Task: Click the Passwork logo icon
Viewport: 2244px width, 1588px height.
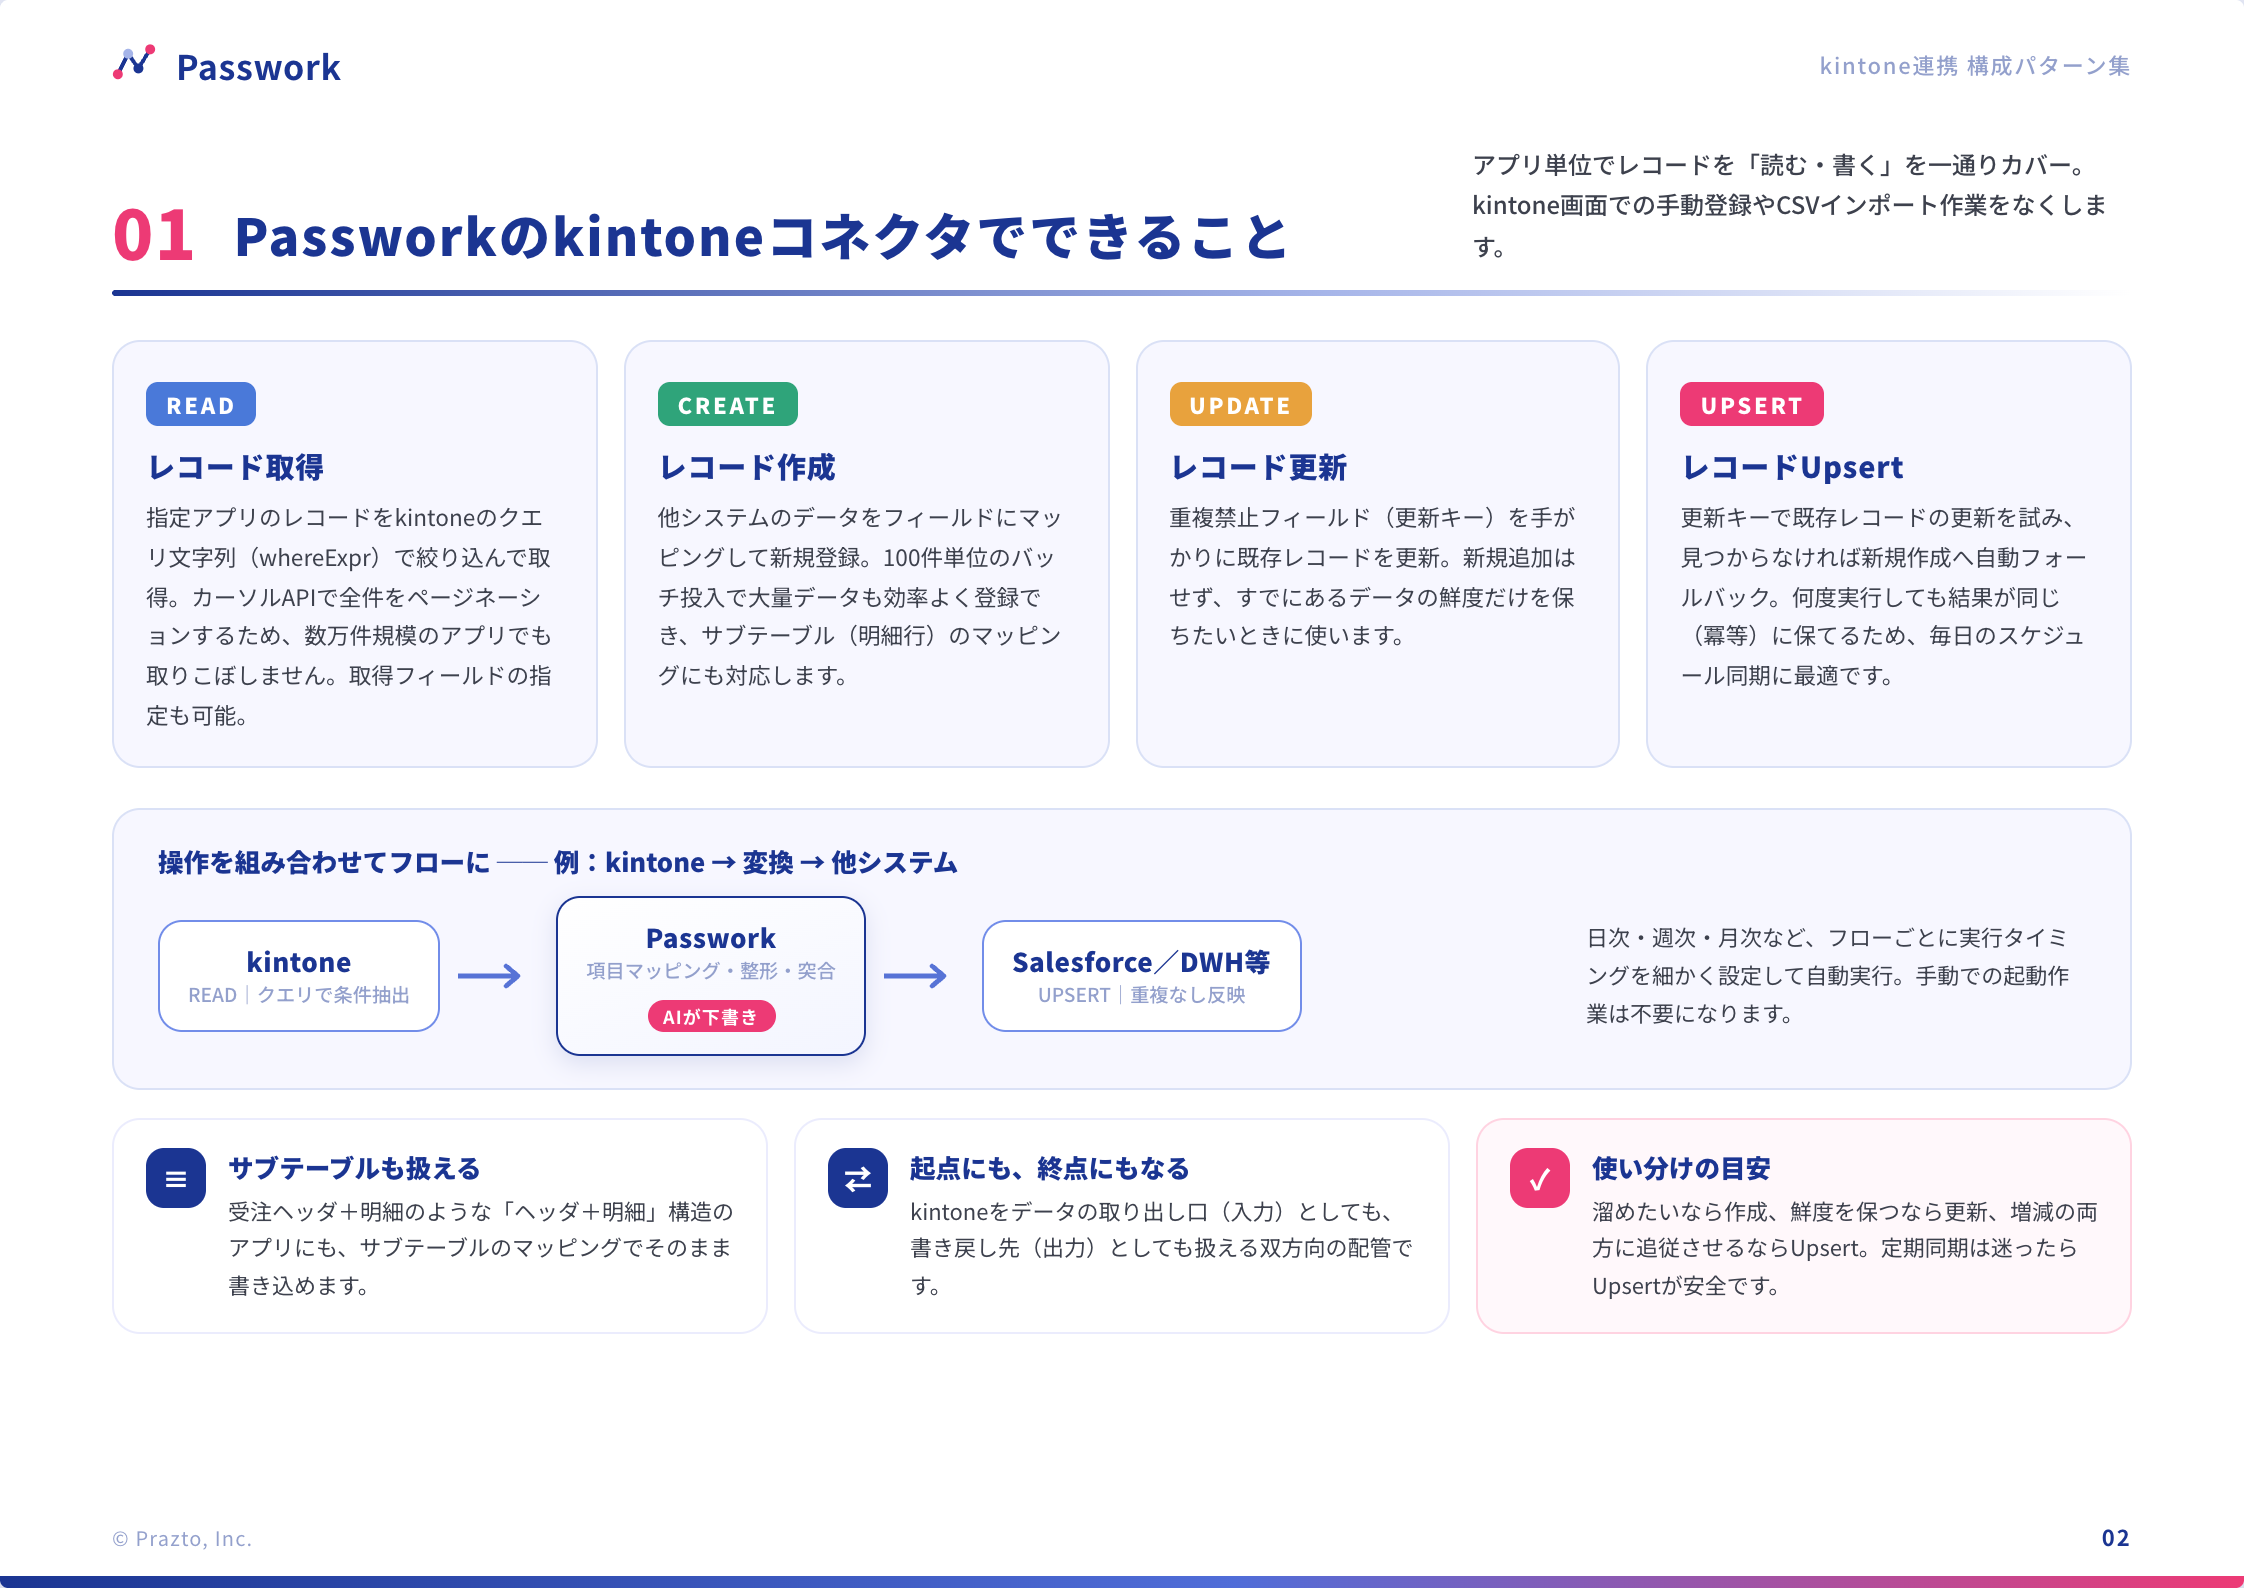Action: tap(134, 62)
